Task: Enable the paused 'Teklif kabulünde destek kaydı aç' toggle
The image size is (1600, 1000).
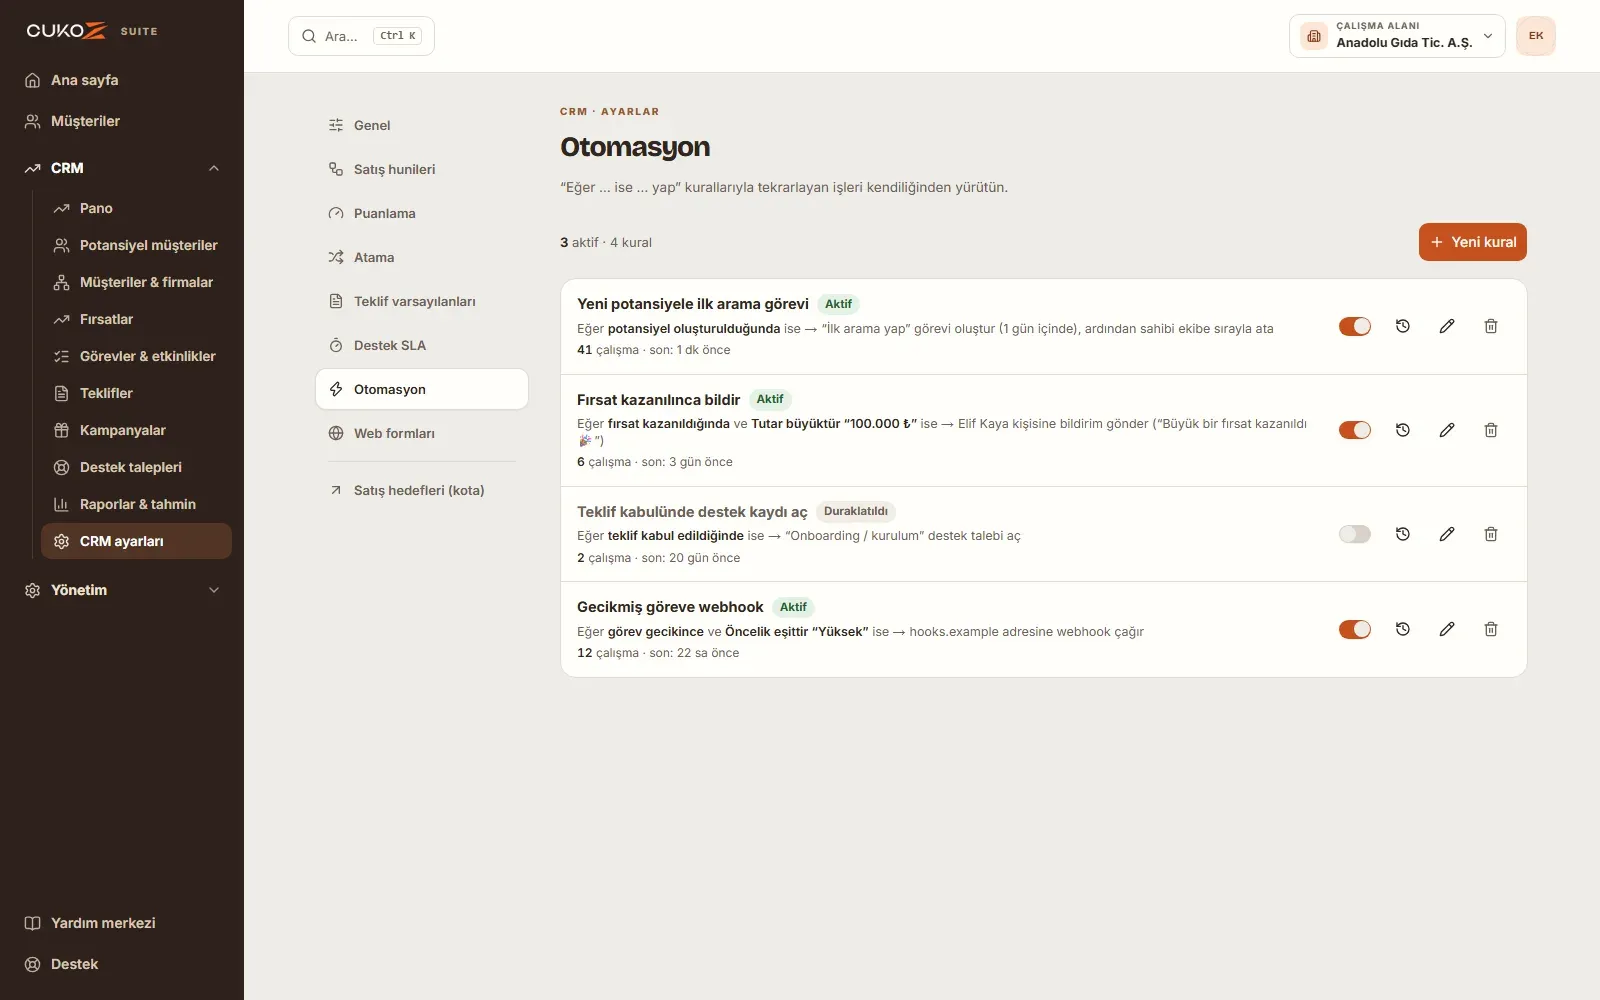Action: point(1355,534)
